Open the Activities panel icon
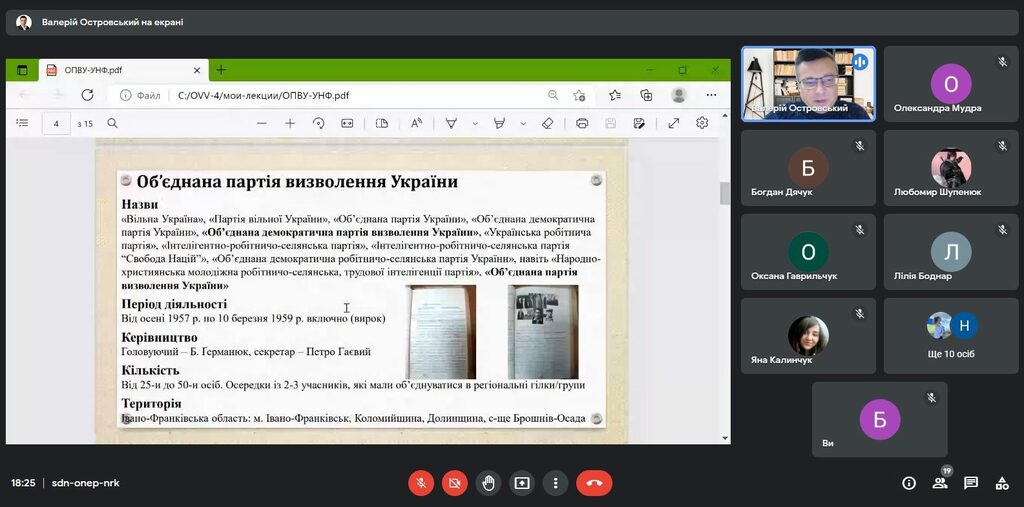The image size is (1024, 507). click(x=1002, y=483)
